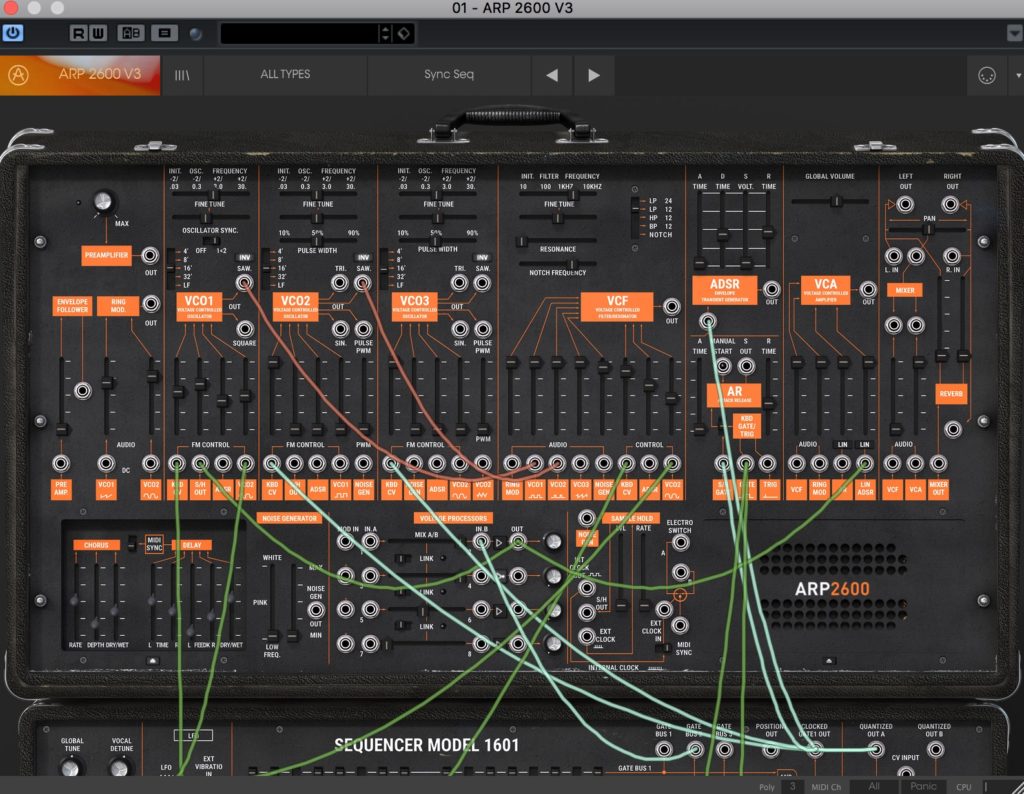1024x794 pixels.
Task: Open the preset browser library icon
Action: point(182,75)
